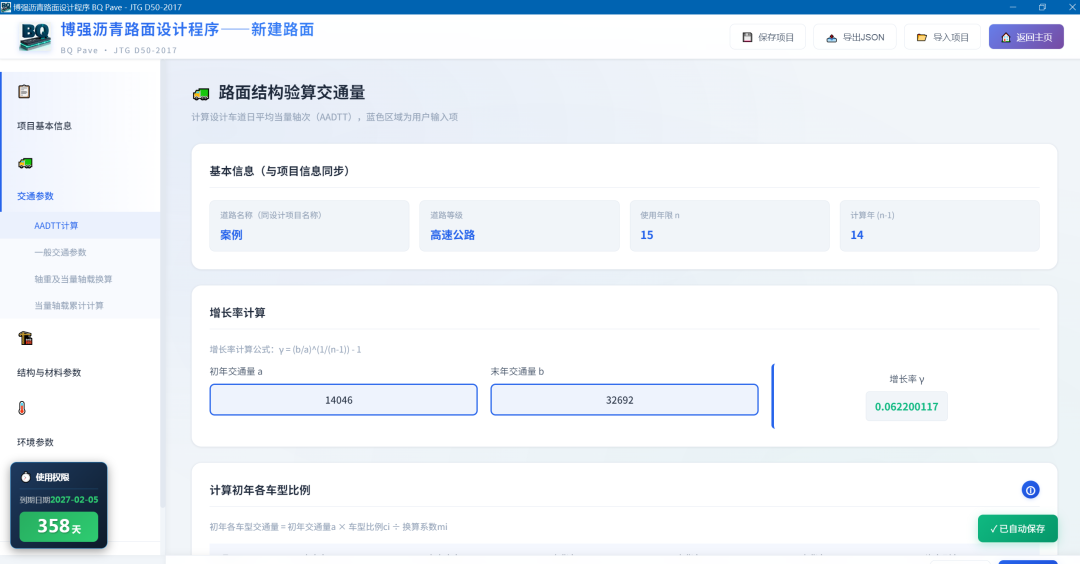Open 项目基本信息 sidebar section
Viewport: 1080px width, 564px height.
click(44, 126)
